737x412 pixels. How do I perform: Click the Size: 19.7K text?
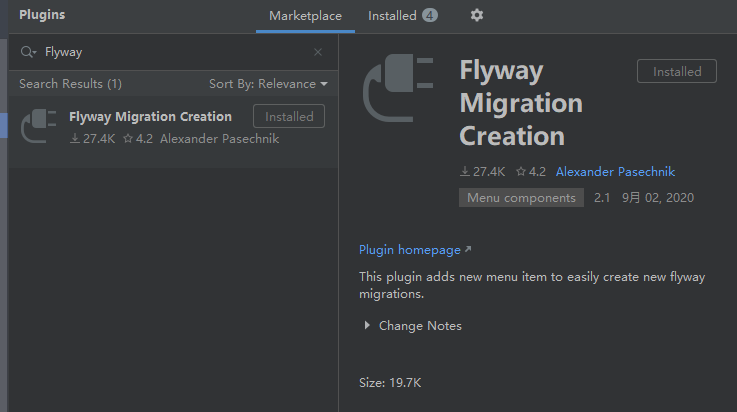coord(390,383)
